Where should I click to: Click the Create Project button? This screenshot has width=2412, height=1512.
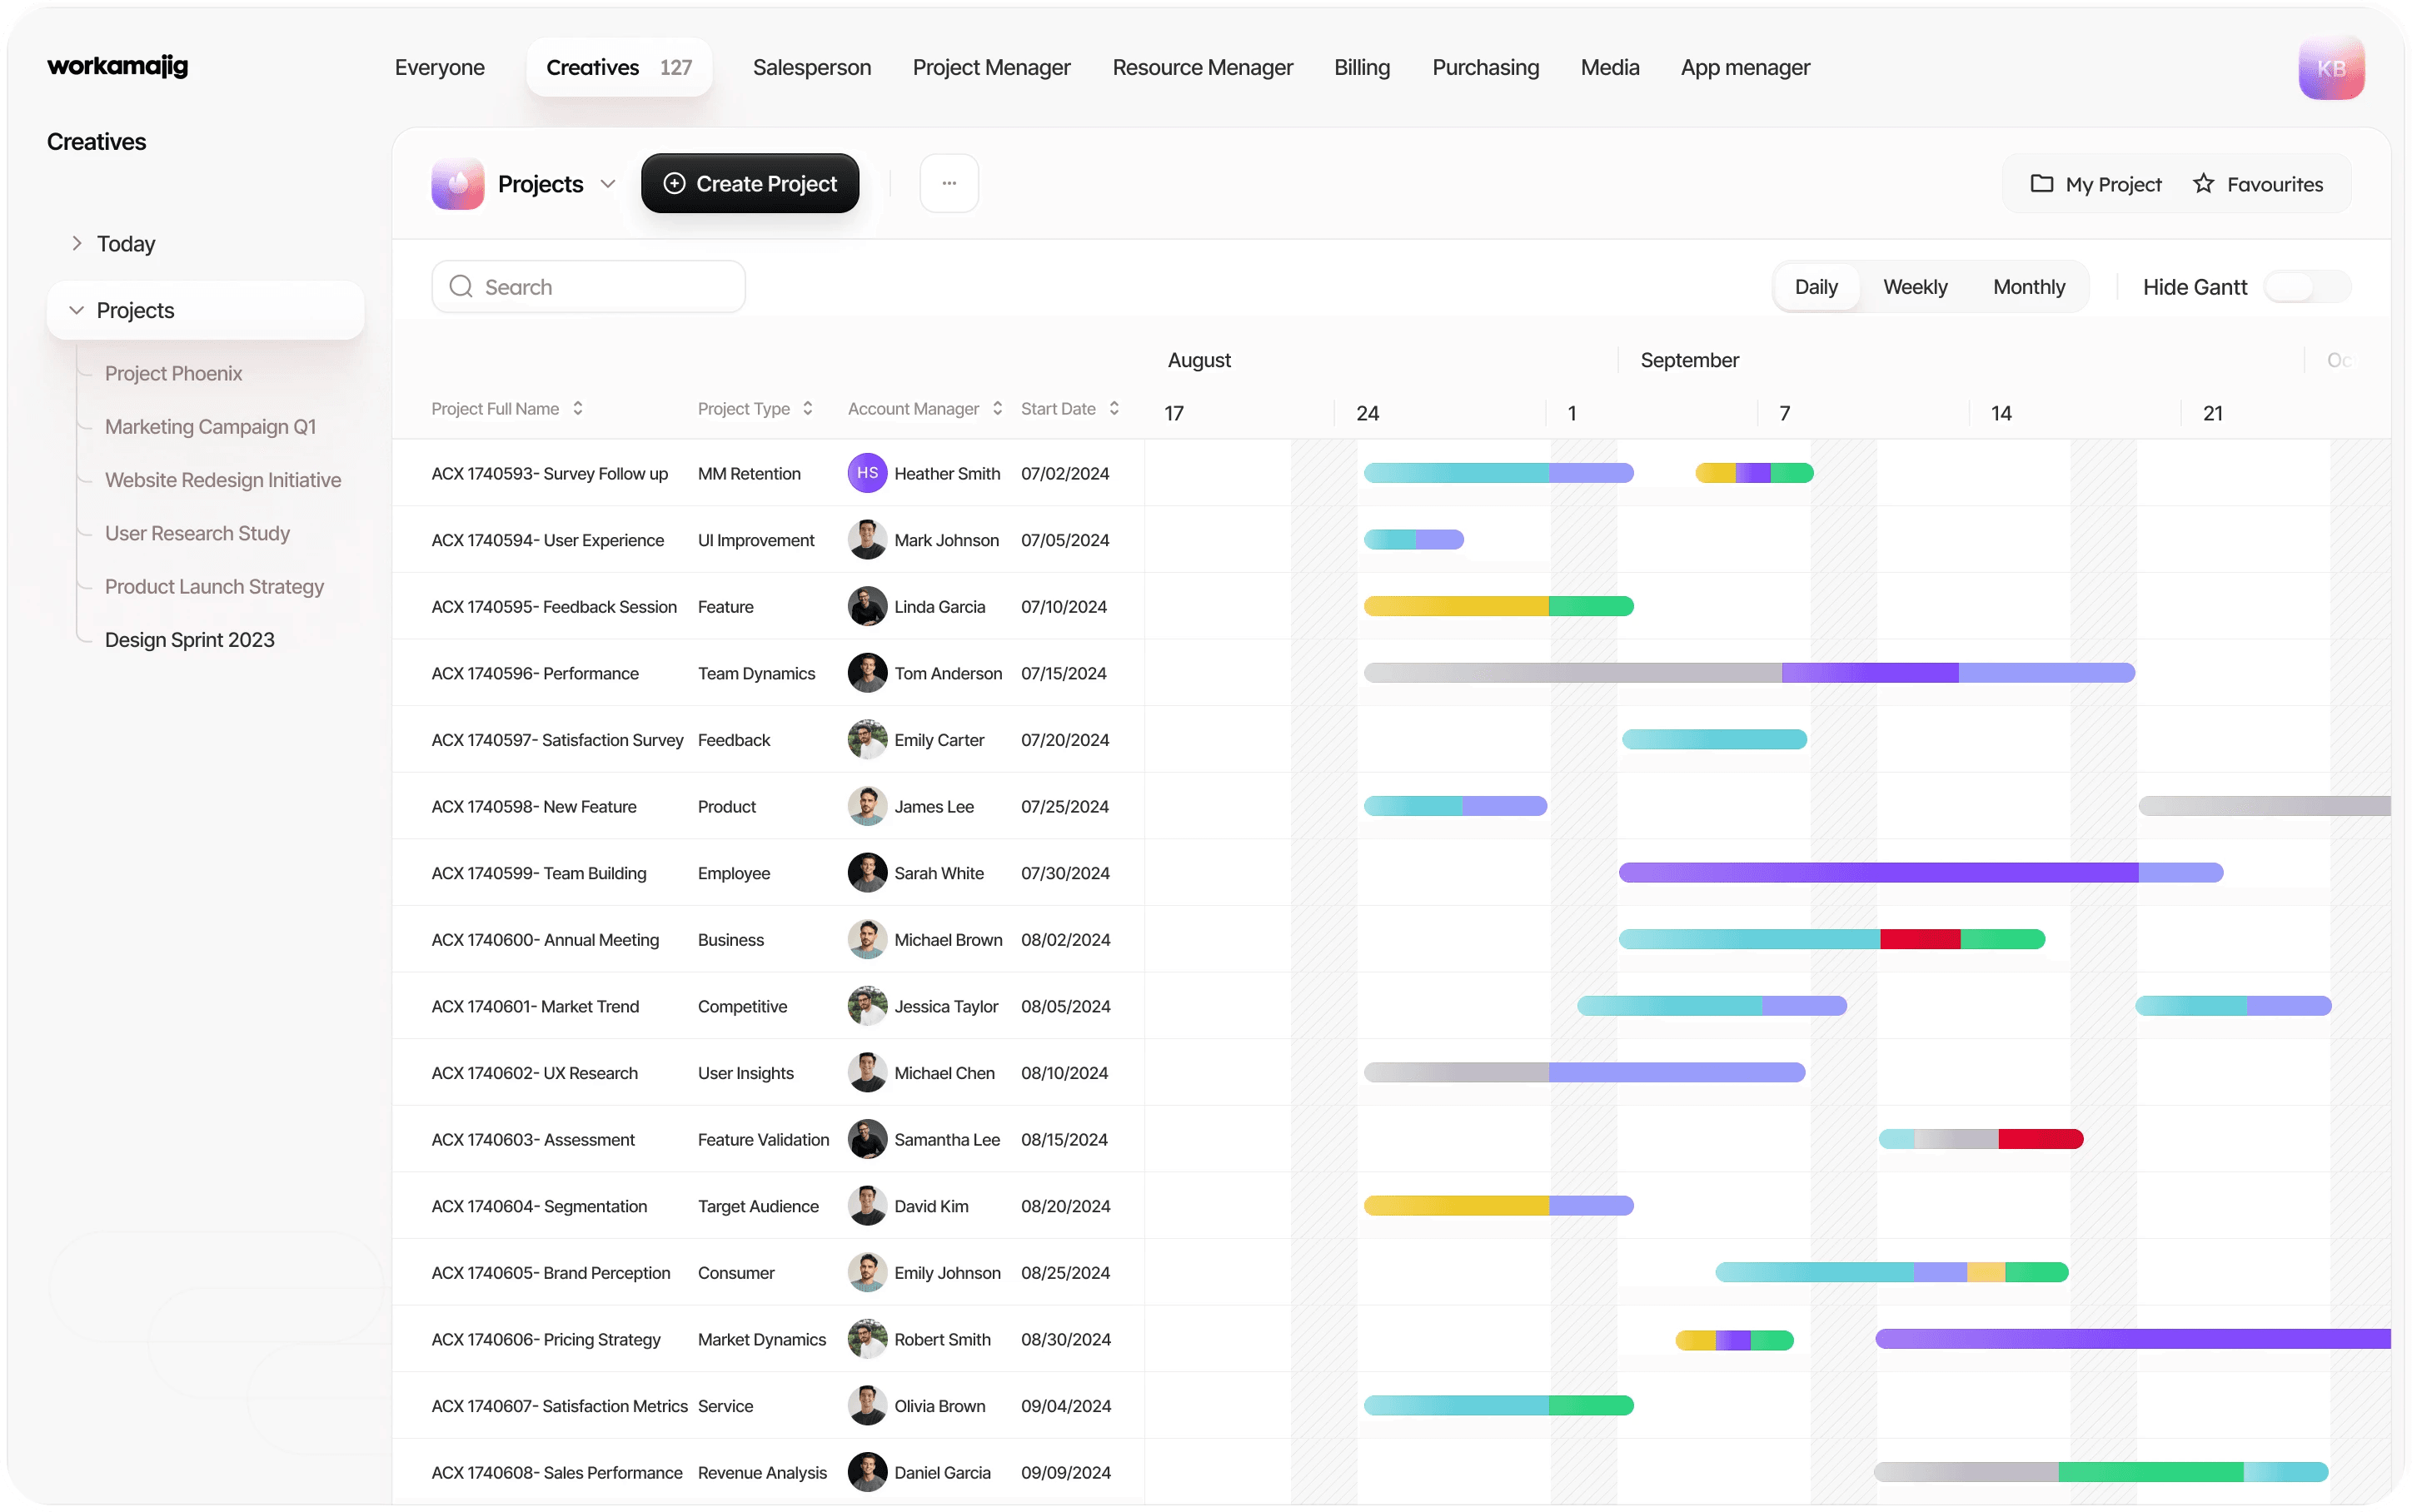tap(749, 183)
